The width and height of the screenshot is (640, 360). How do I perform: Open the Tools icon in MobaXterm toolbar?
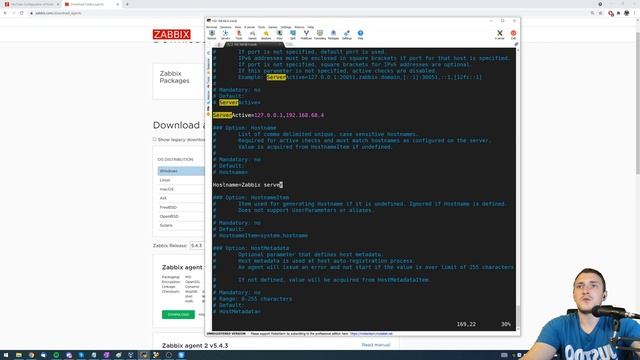tap(239, 35)
